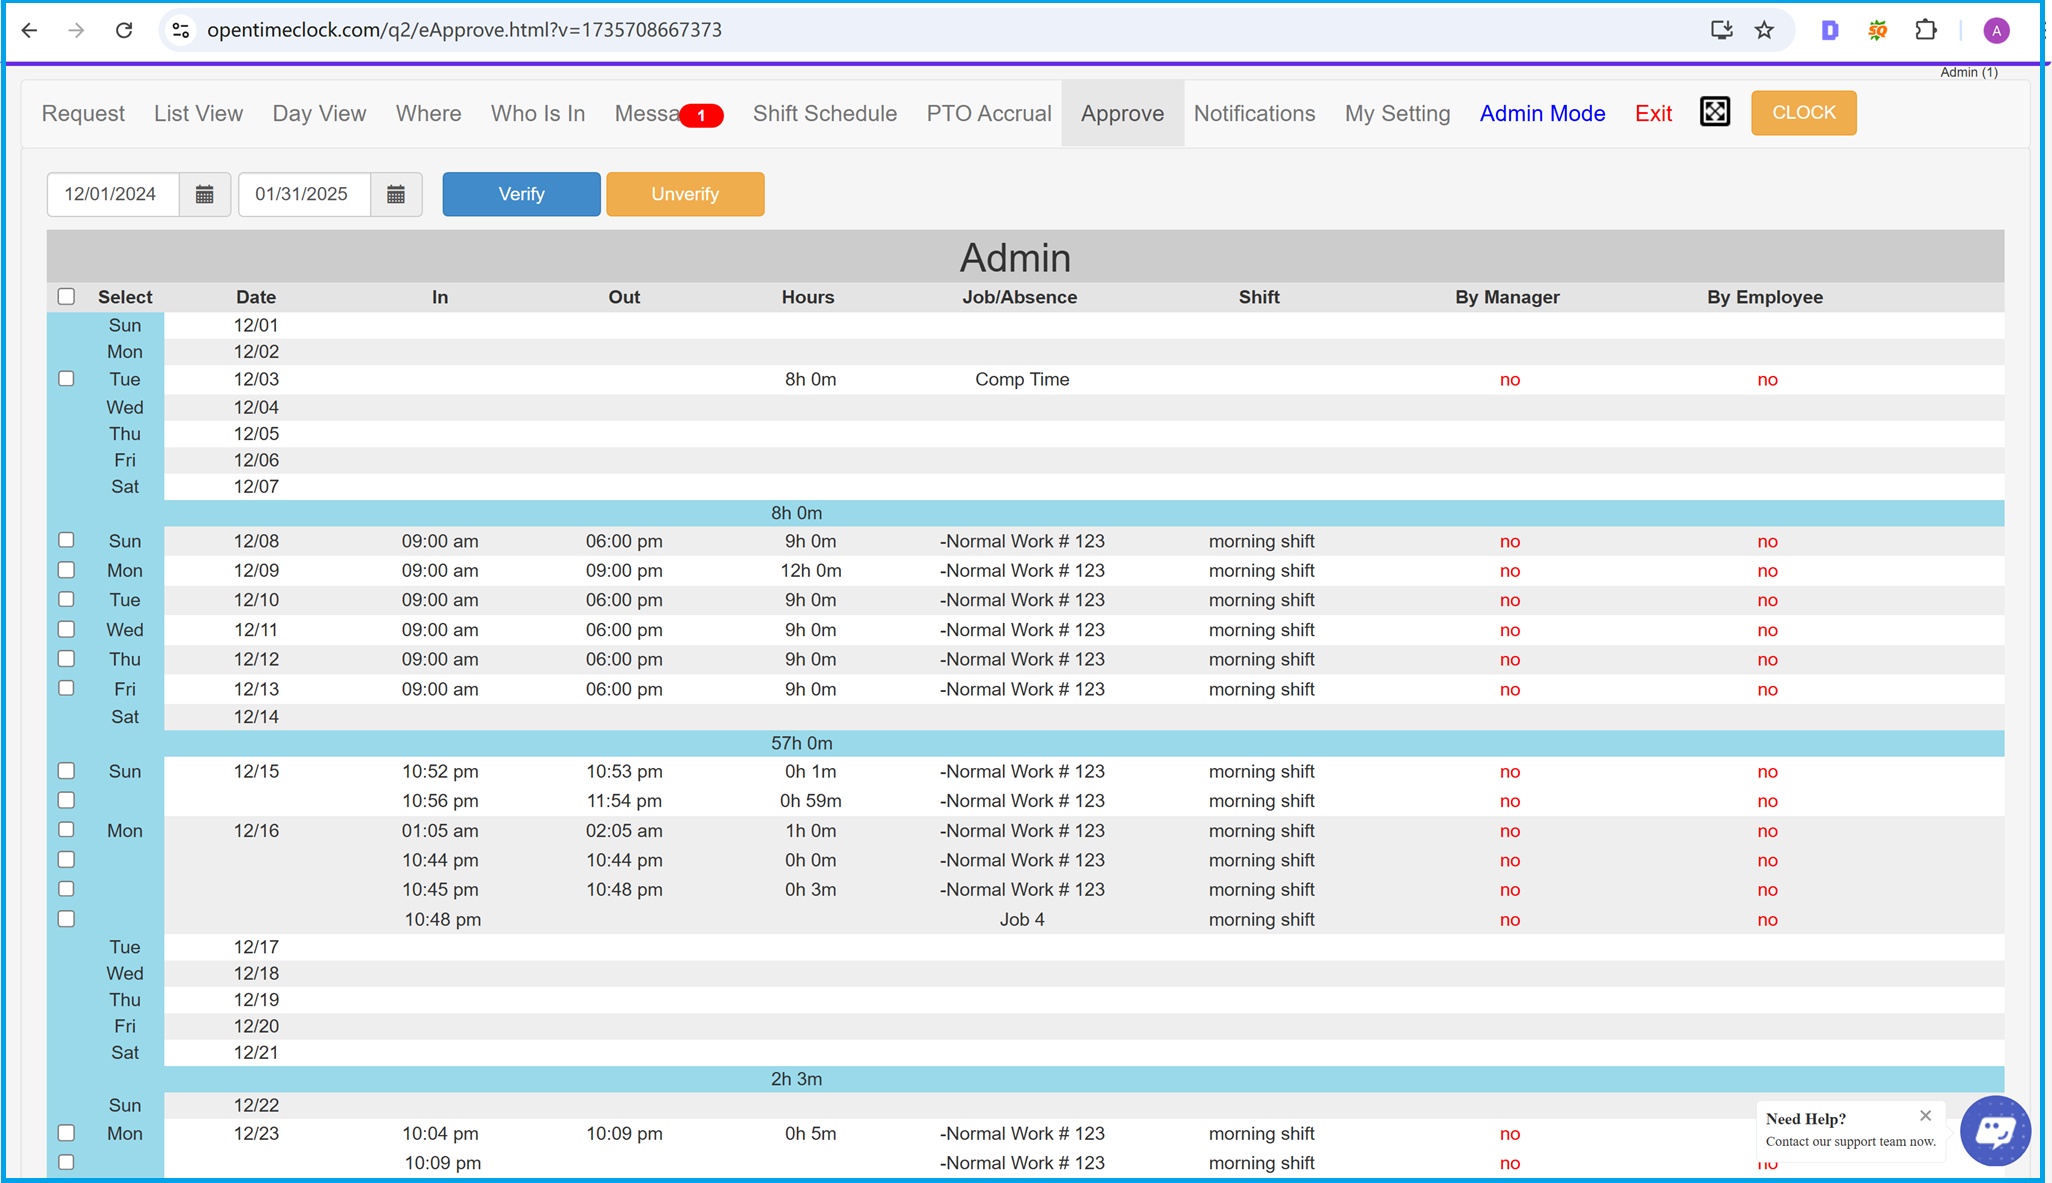Click the fullscreen expand icon beside Exit
2052x1183 pixels.
point(1715,112)
